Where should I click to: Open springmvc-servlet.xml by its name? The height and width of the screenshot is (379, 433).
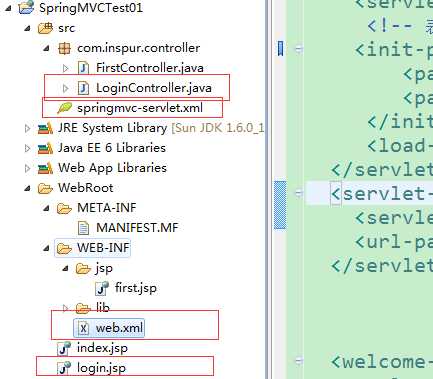tap(140, 108)
